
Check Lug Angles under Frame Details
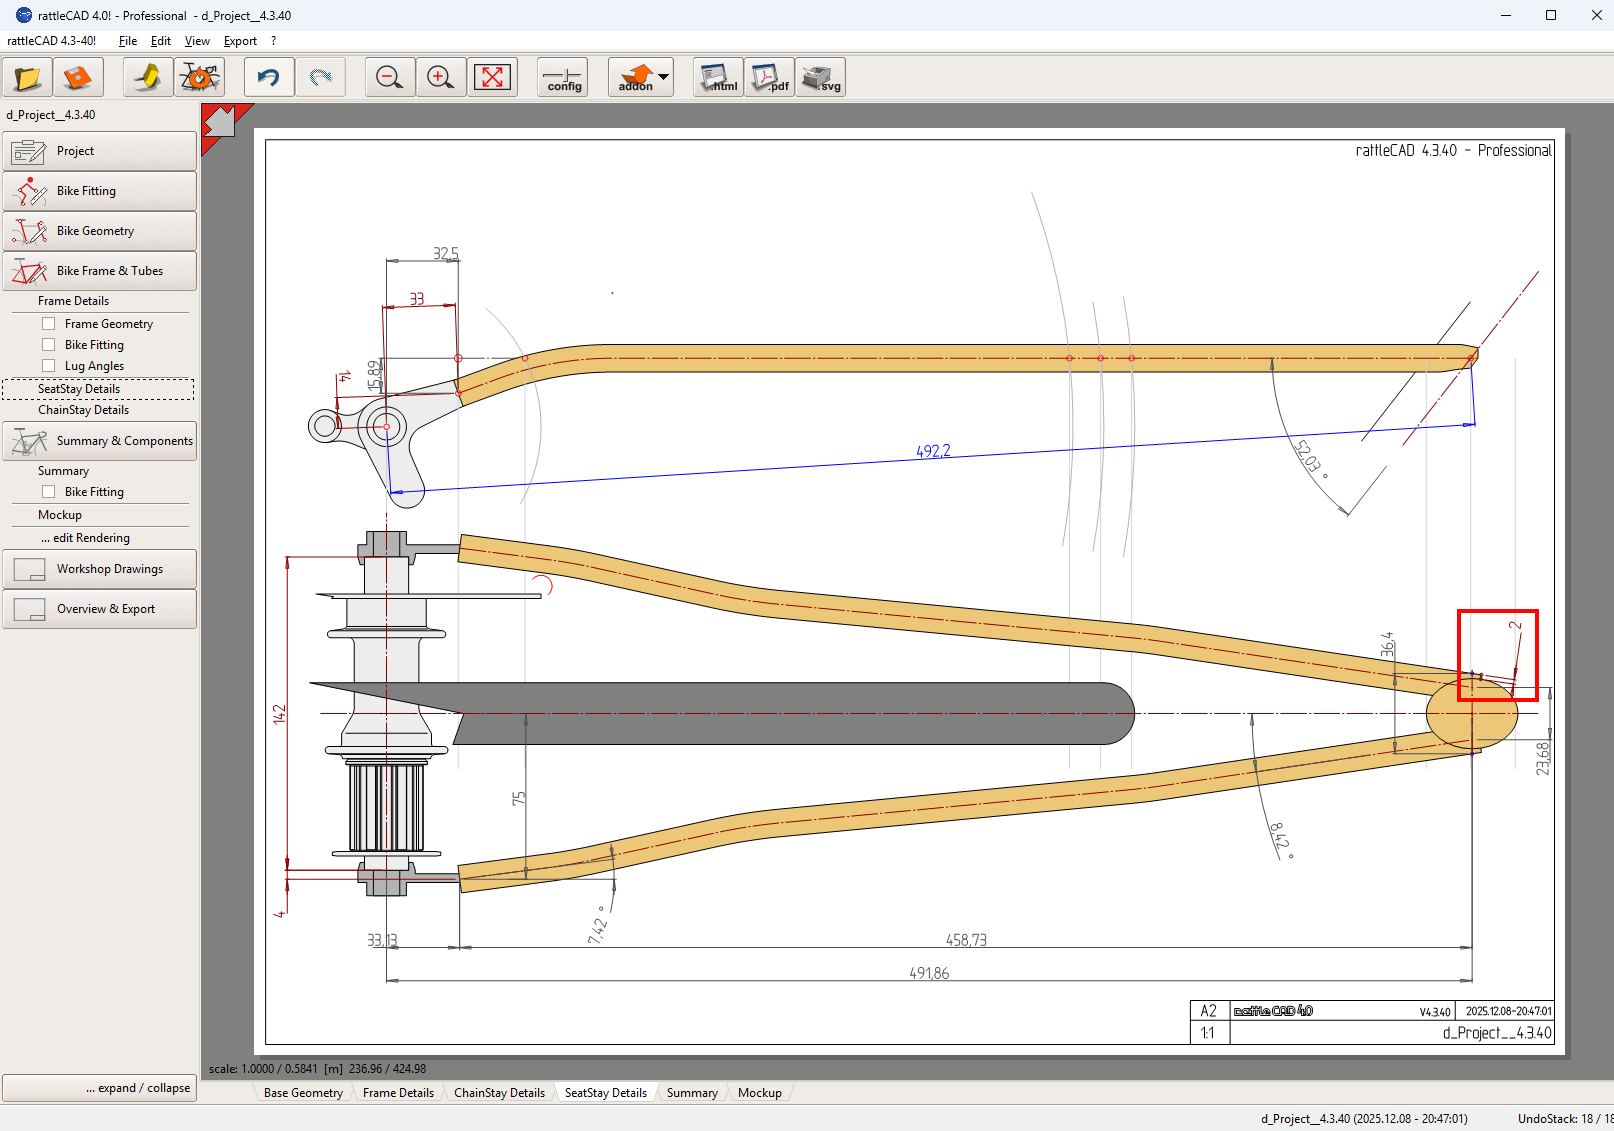[49, 366]
